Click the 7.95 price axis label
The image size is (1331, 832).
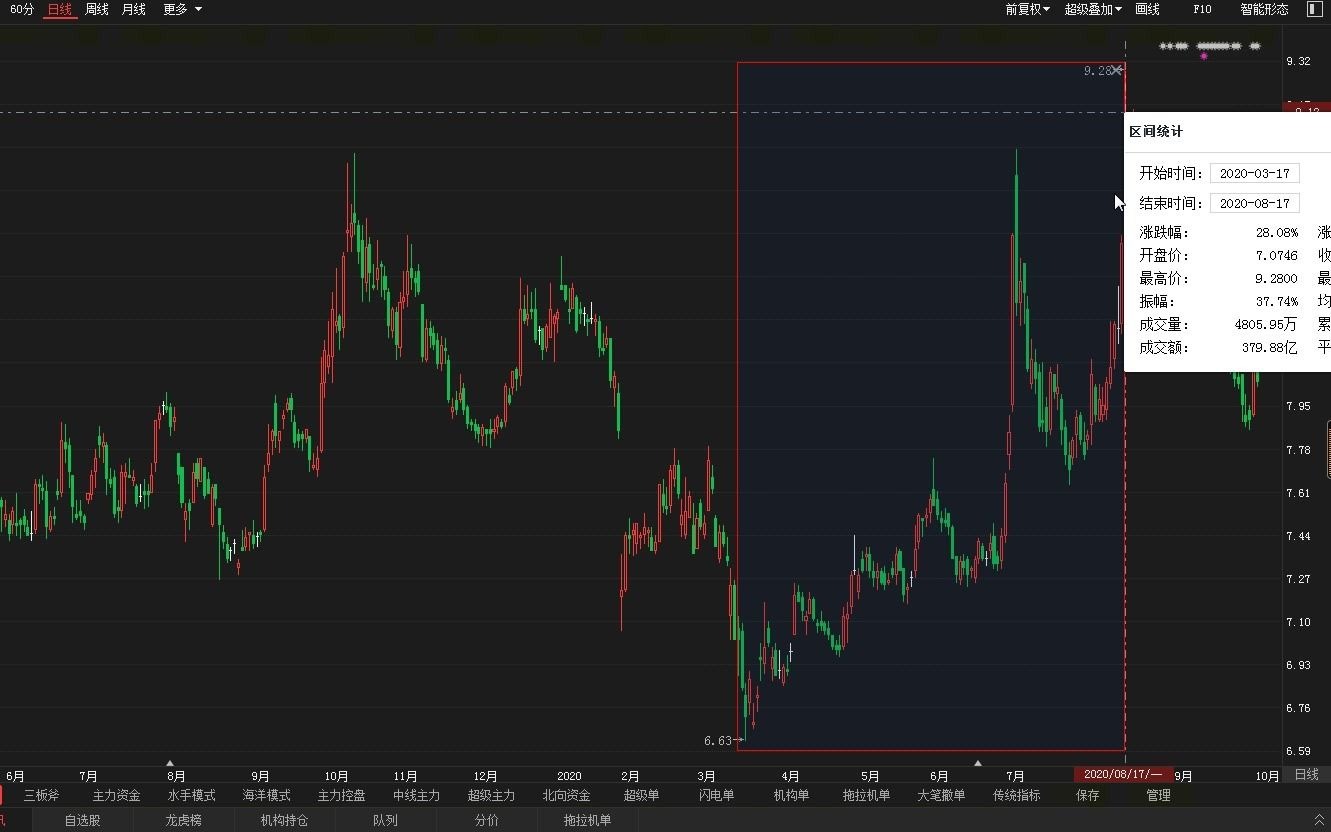pos(1298,406)
